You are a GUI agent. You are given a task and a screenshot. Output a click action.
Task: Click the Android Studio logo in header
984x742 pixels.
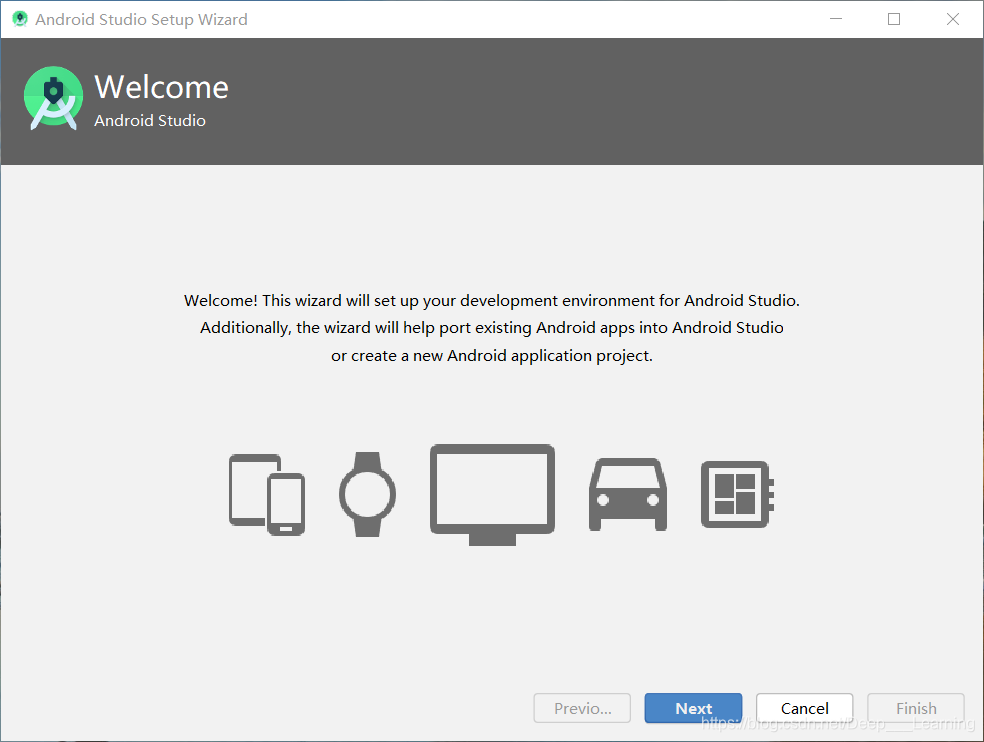pyautogui.click(x=53, y=98)
